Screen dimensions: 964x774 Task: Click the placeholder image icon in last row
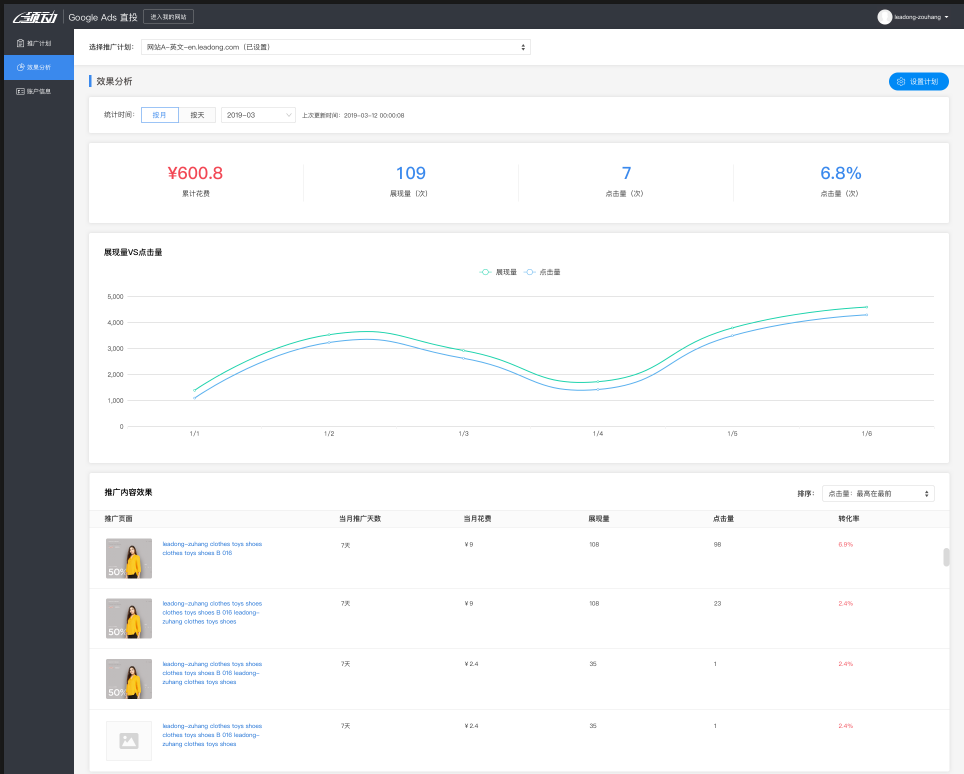(128, 741)
